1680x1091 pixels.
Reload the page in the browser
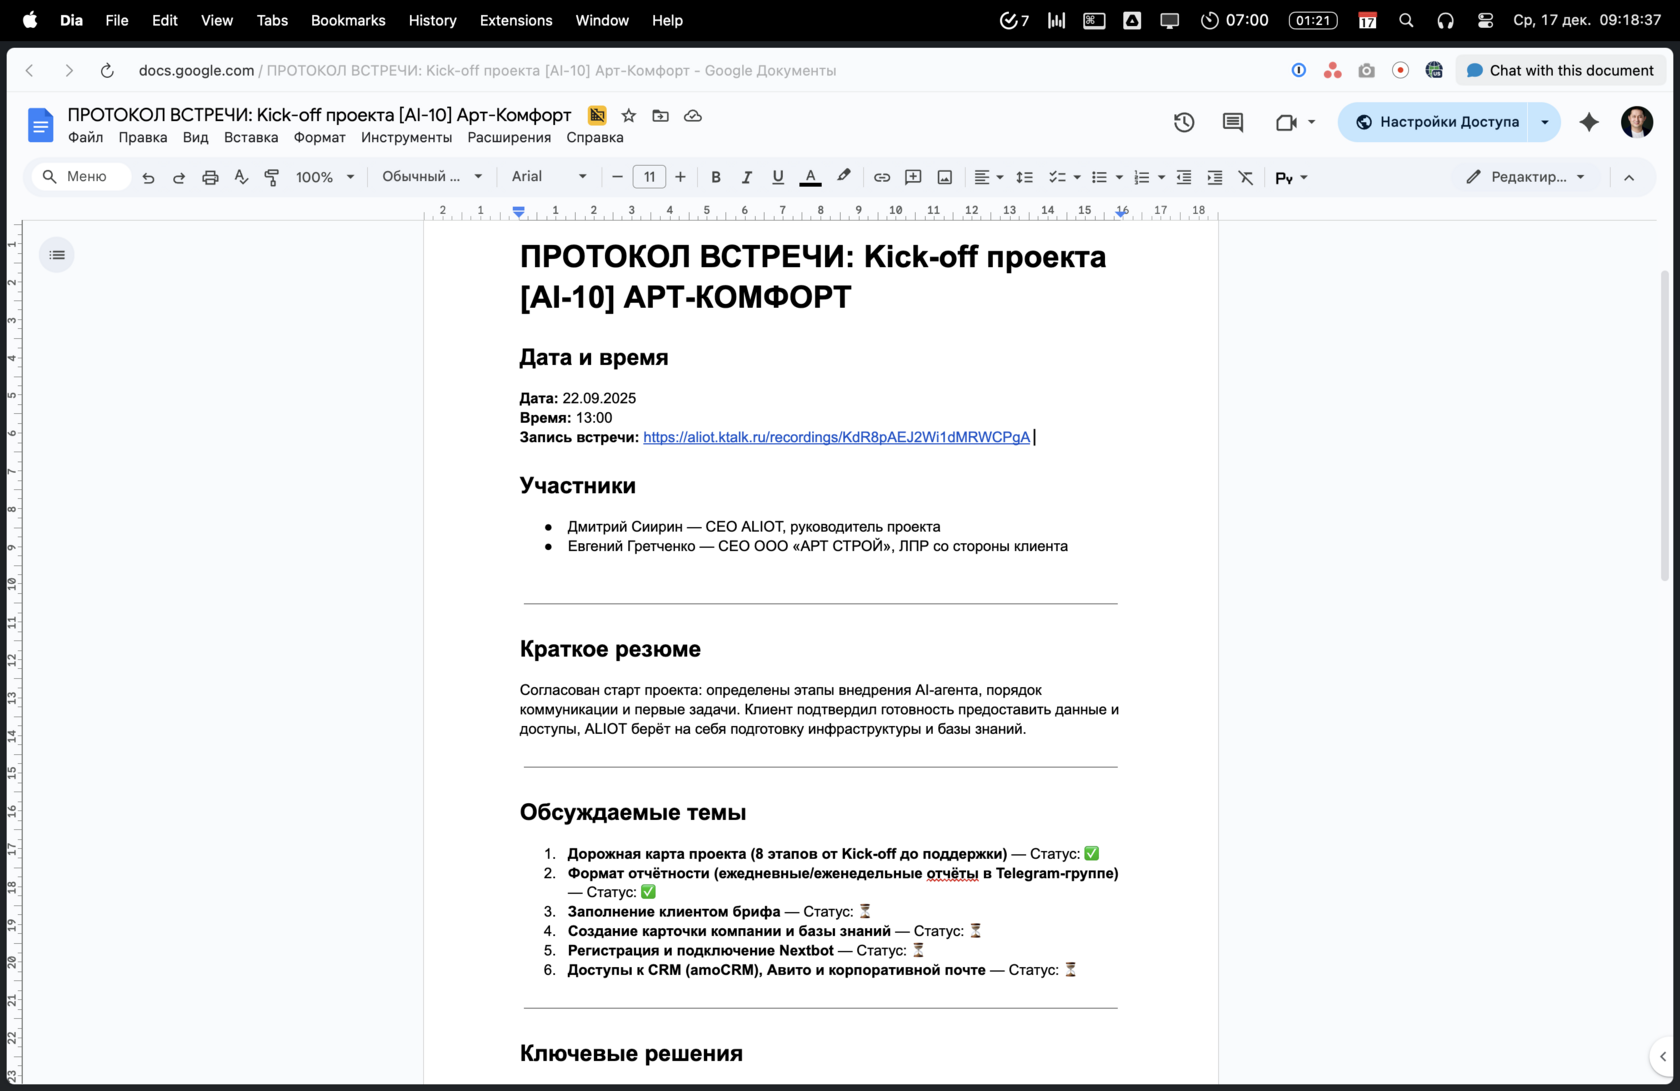[107, 70]
